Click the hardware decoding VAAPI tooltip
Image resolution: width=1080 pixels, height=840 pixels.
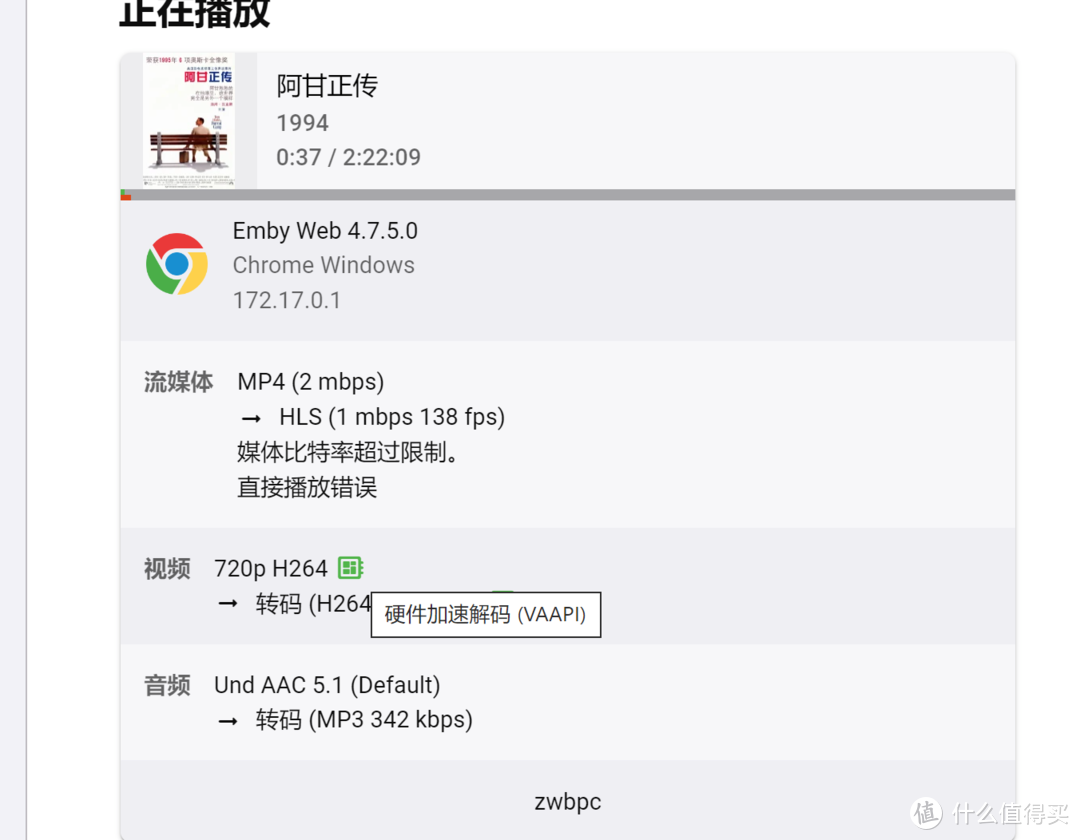pos(486,614)
